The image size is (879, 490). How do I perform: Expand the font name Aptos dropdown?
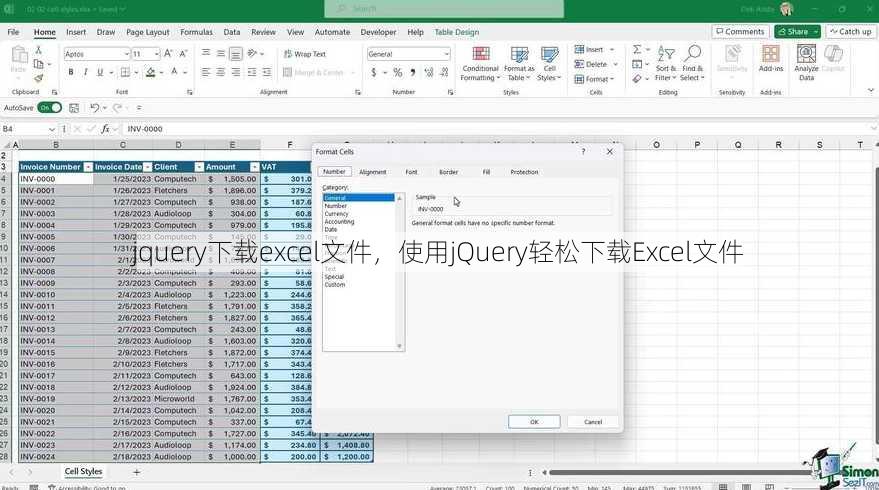[x=126, y=54]
